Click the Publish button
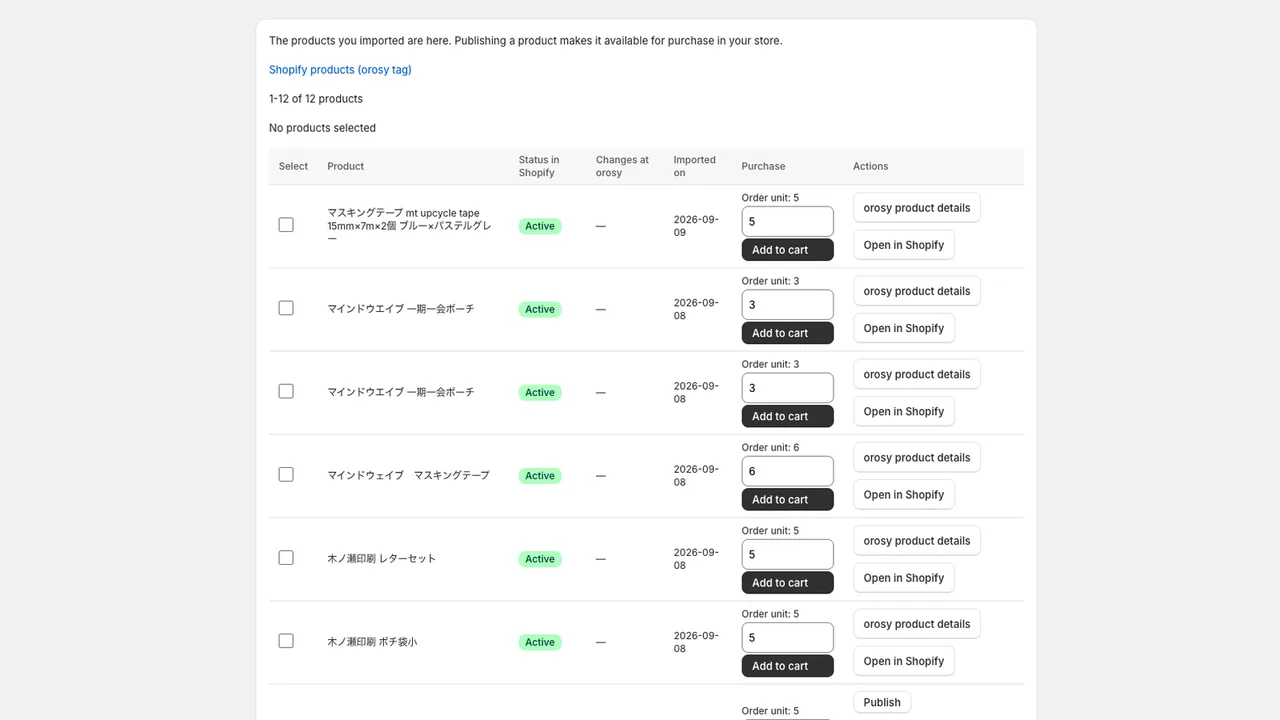Screen dimensions: 1280x720 click(x=882, y=702)
